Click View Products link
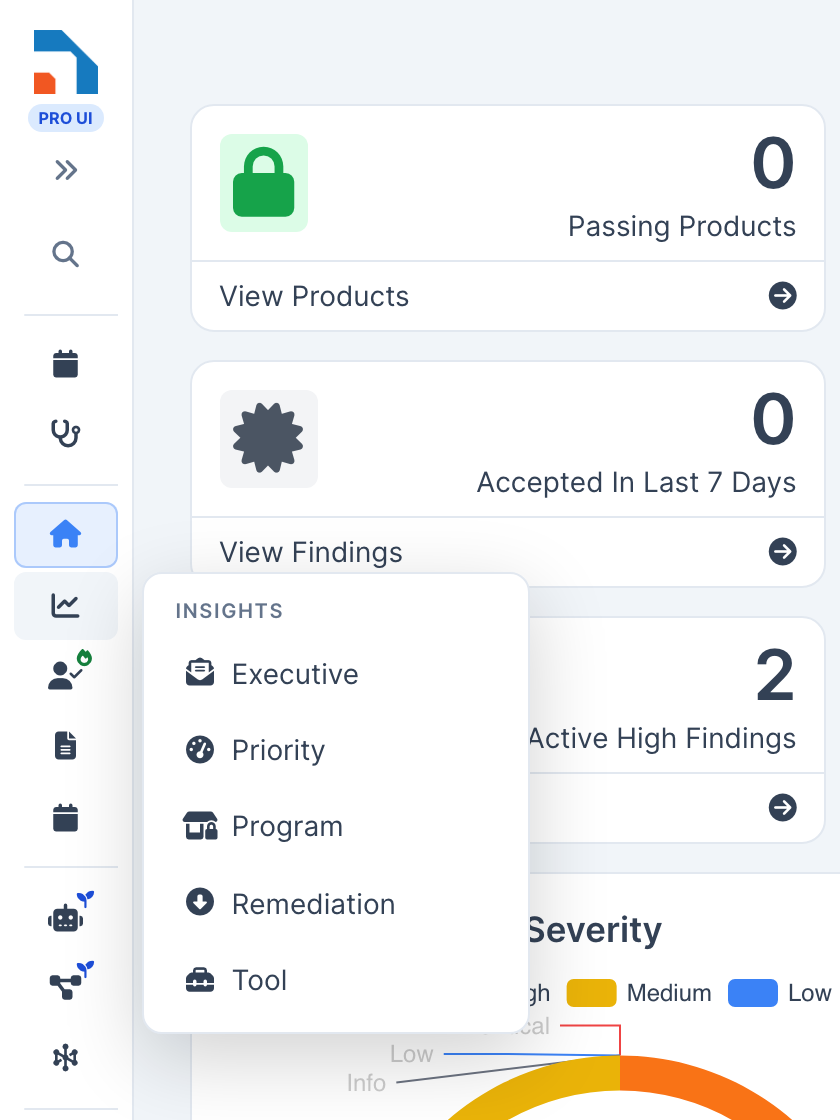 tap(314, 296)
